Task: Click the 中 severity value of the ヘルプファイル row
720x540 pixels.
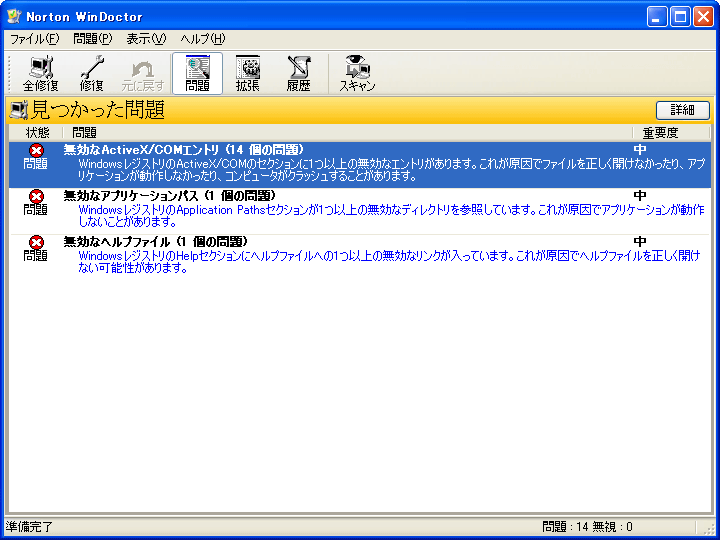Action: tap(640, 242)
